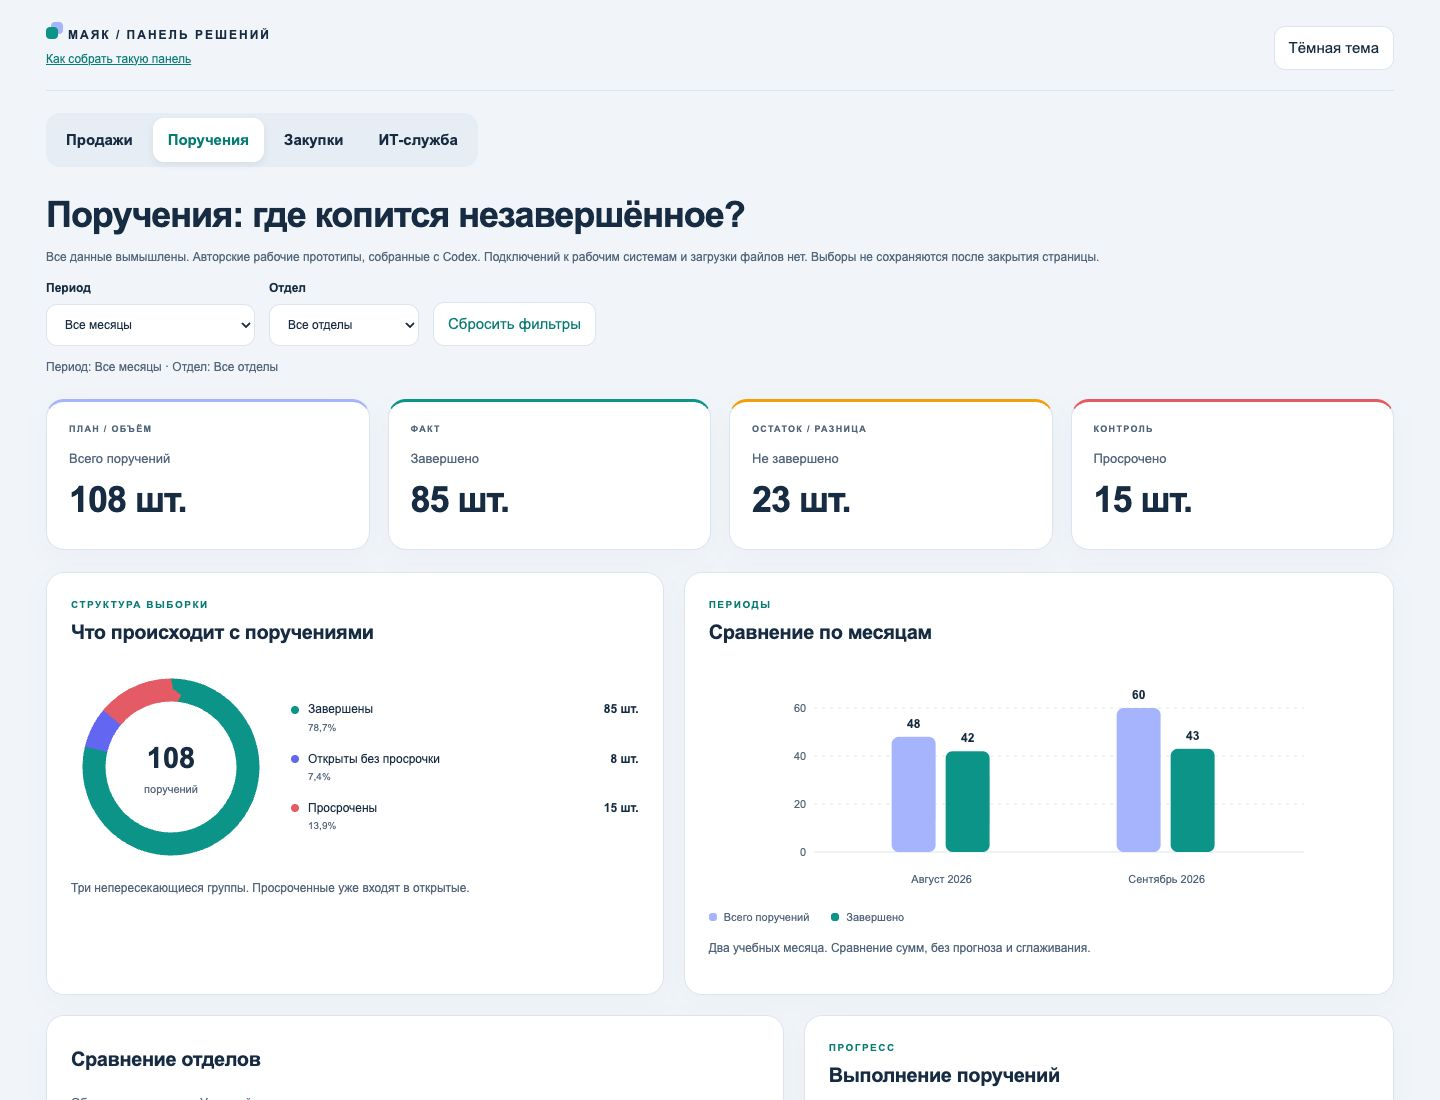Click the Сбросить фильтры button
Viewport: 1440px width, 1100px height.
pos(514,324)
